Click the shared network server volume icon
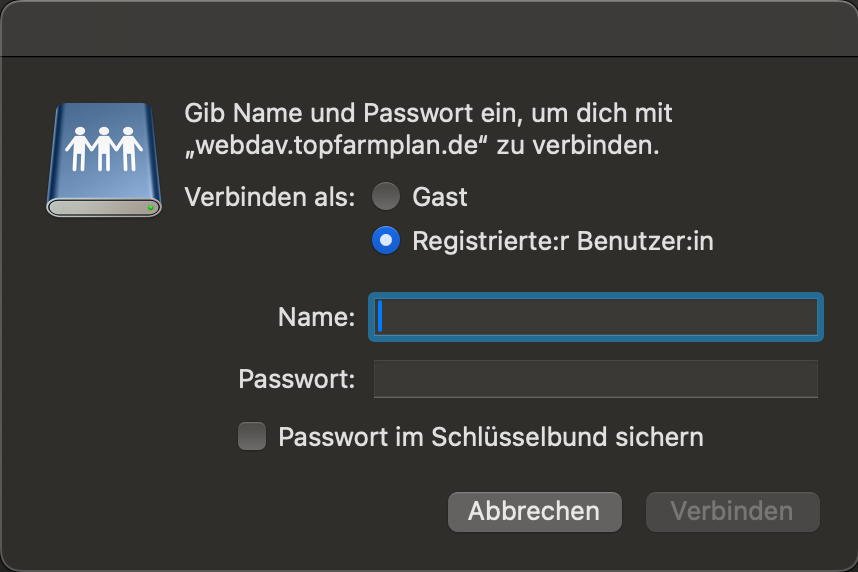Viewport: 858px width, 572px height. click(x=104, y=160)
